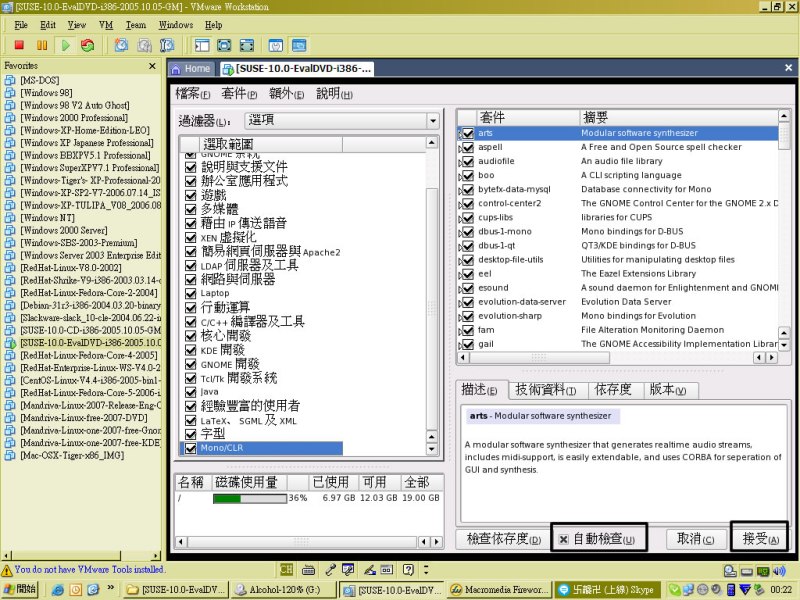
Task: Click the Revert to Snapshot icon
Action: [x=144, y=45]
